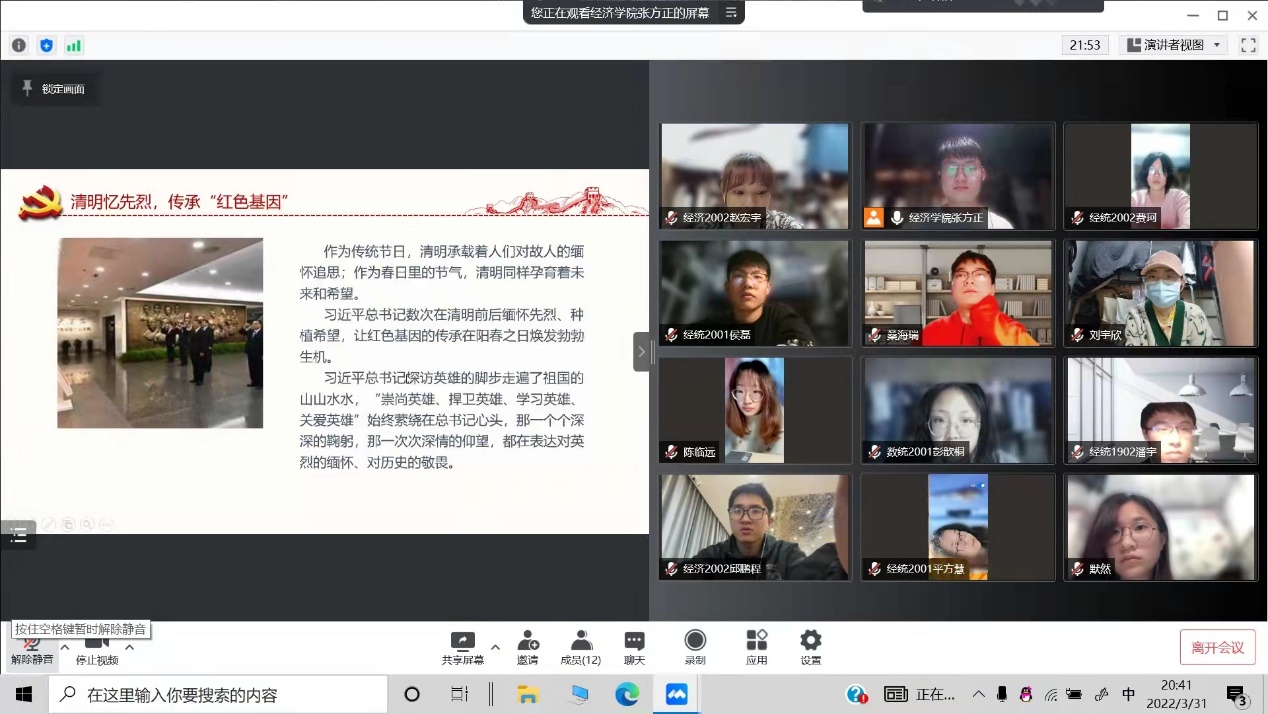1268x714 pixels.
Task: Unmute microphone via 解除静音
Action: coord(31,650)
